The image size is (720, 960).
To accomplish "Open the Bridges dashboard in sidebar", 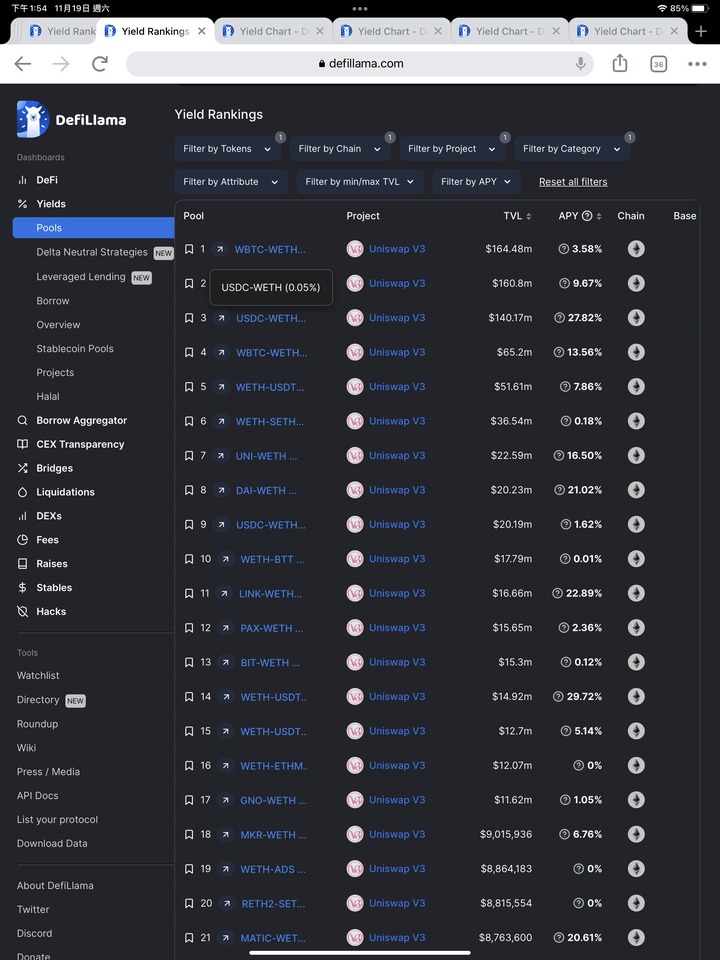I will (54, 468).
